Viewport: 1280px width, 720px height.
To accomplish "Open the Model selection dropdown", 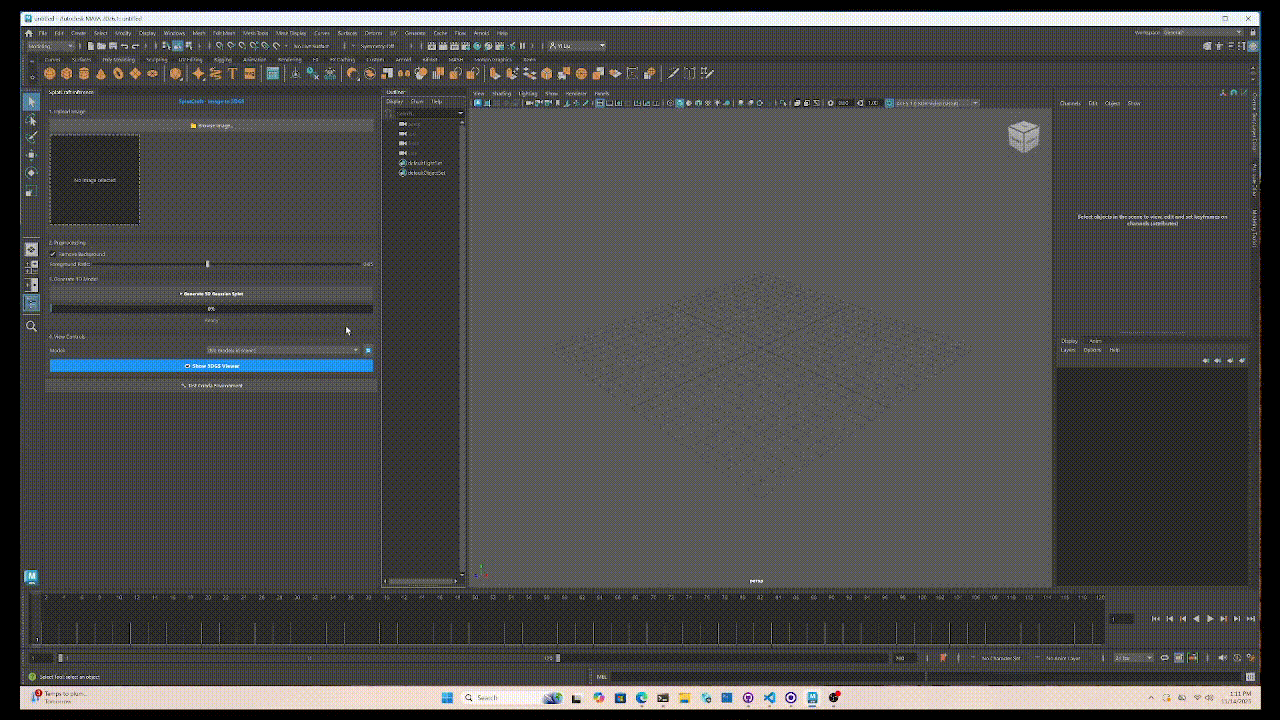I will pyautogui.click(x=283, y=350).
